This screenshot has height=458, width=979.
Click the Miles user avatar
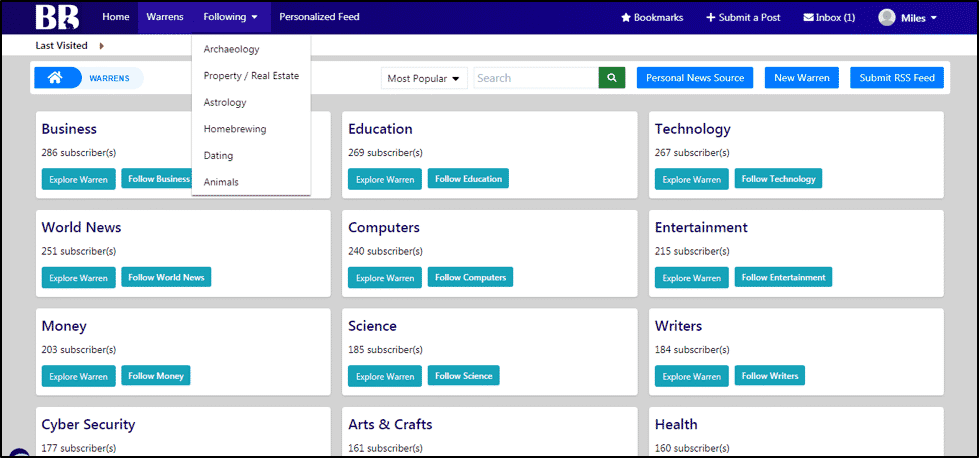point(887,17)
